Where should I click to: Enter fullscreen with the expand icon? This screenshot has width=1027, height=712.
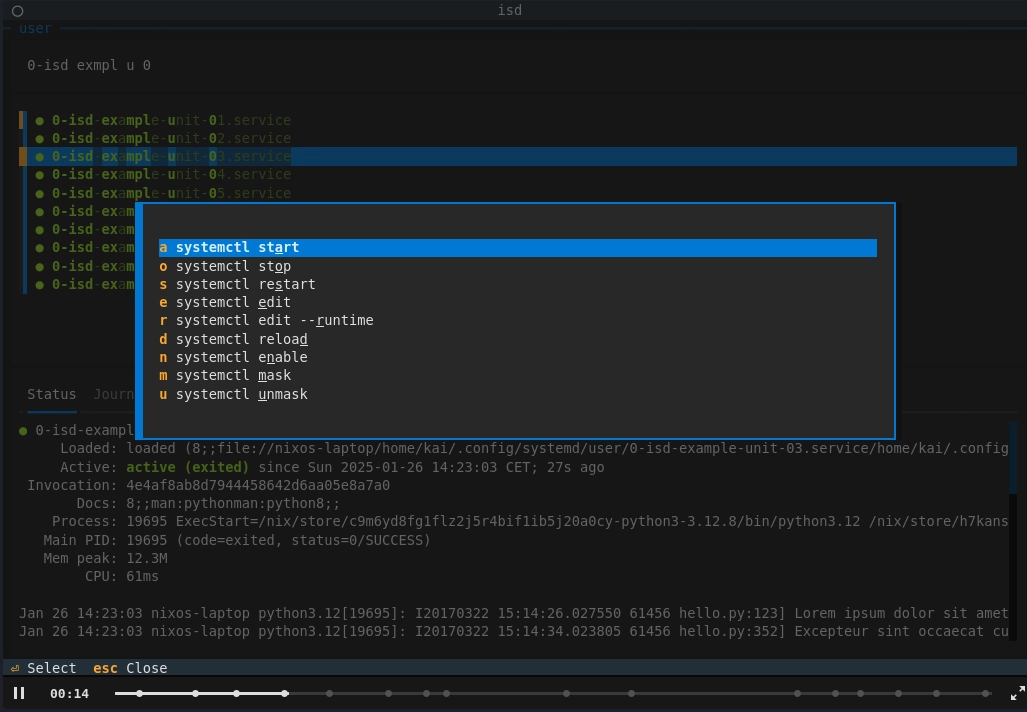(1017, 693)
